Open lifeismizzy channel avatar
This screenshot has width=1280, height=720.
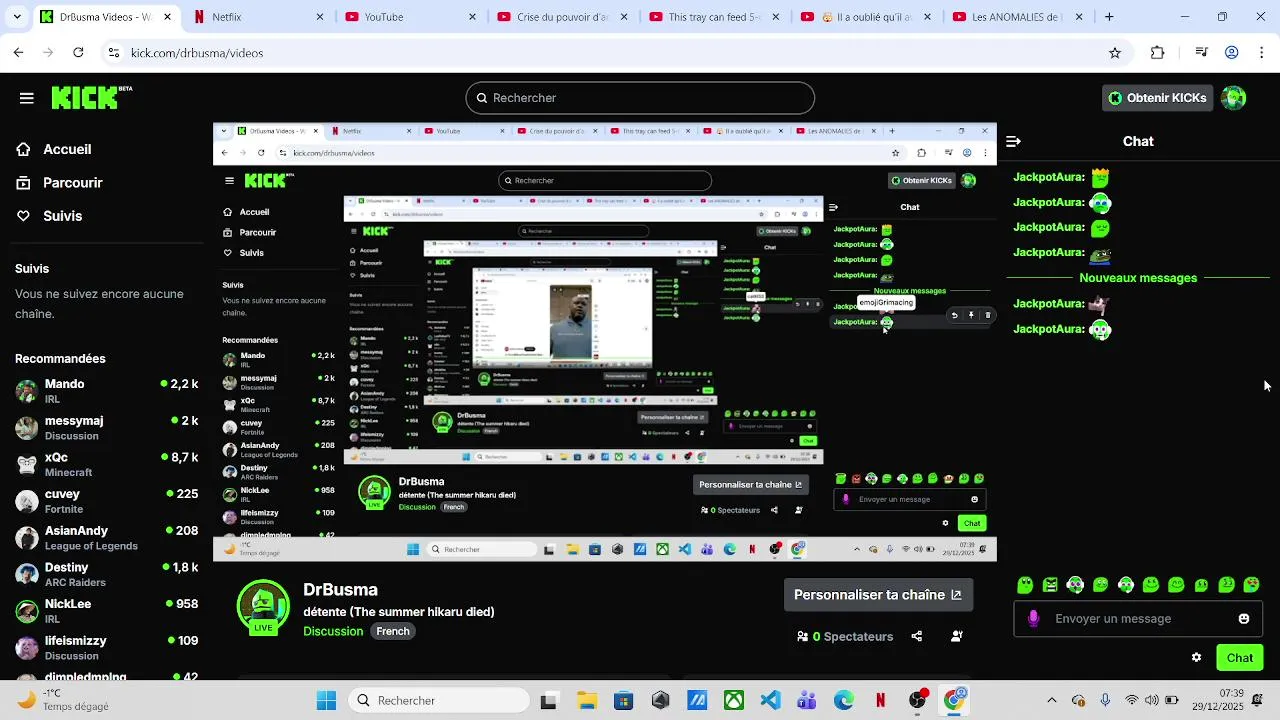(x=27, y=648)
